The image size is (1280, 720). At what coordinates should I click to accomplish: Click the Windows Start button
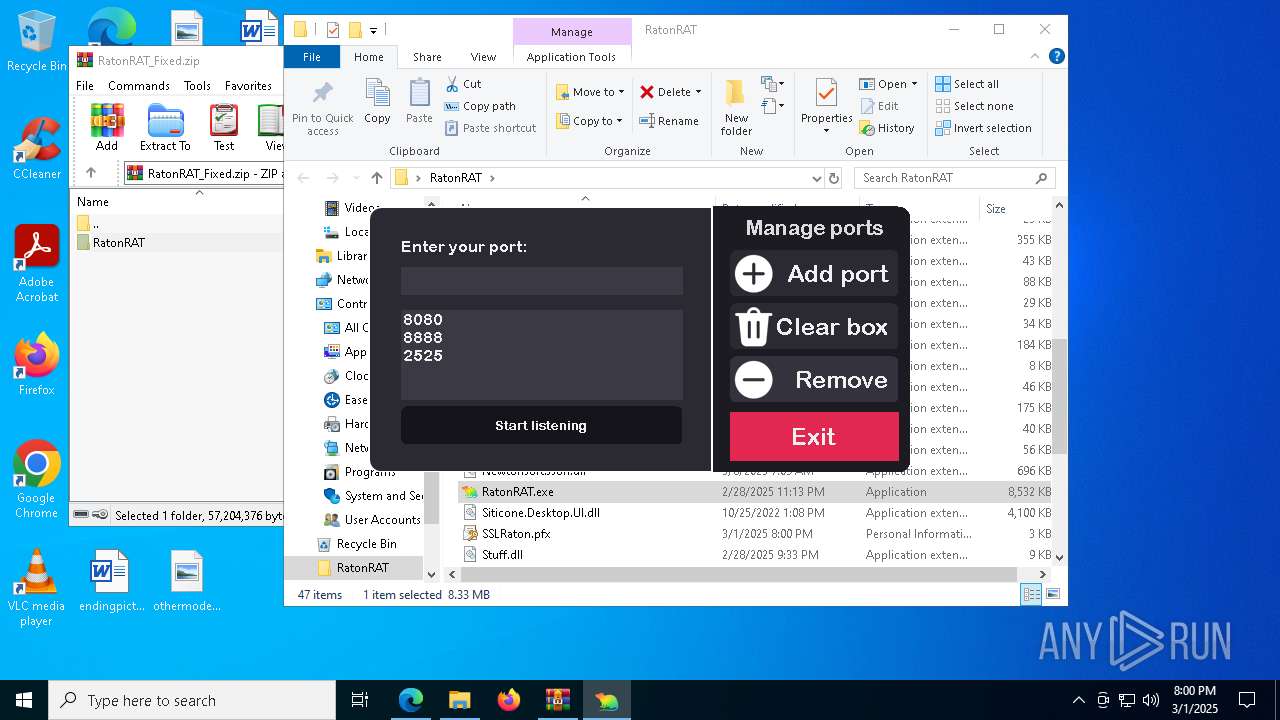(24, 700)
